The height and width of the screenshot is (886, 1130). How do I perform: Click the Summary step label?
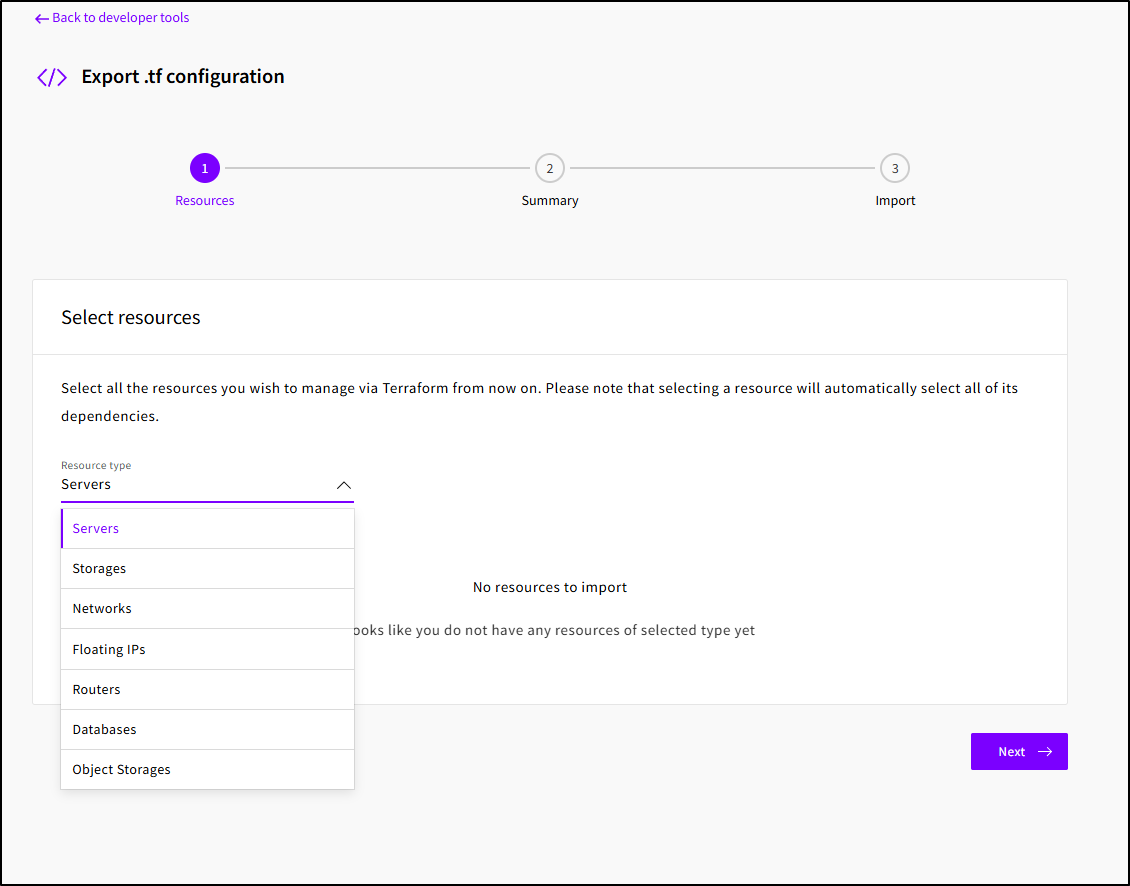(x=549, y=201)
